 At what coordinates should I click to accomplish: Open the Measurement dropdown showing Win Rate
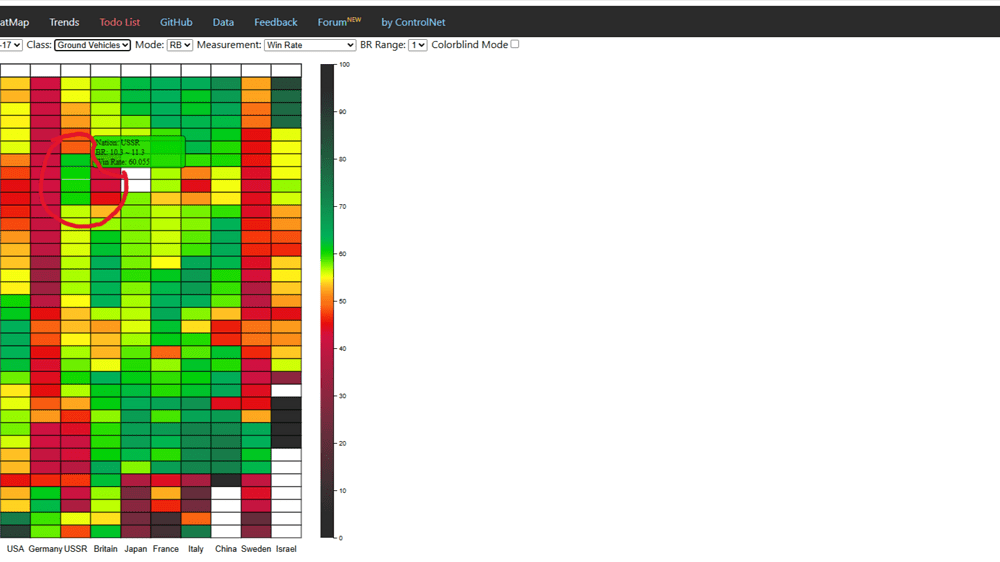coord(309,45)
